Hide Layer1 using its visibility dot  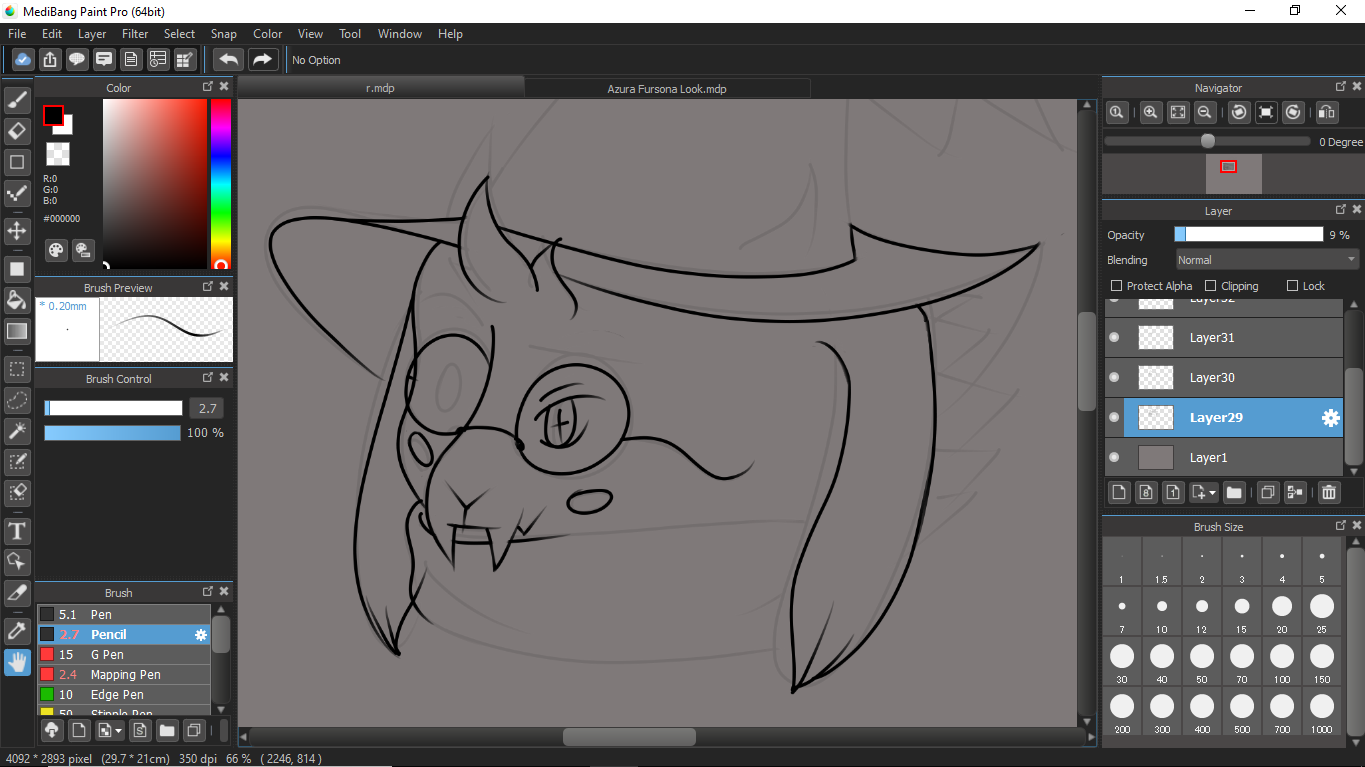[1114, 457]
